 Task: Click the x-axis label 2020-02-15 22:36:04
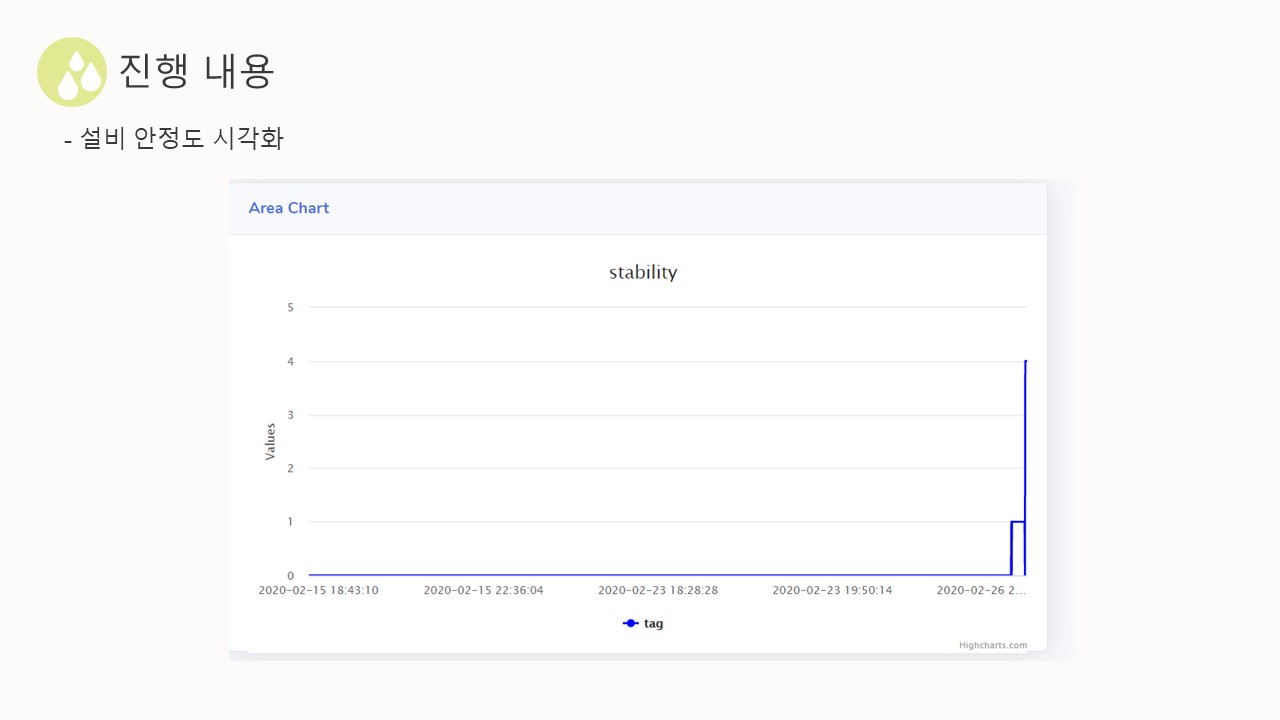point(483,590)
